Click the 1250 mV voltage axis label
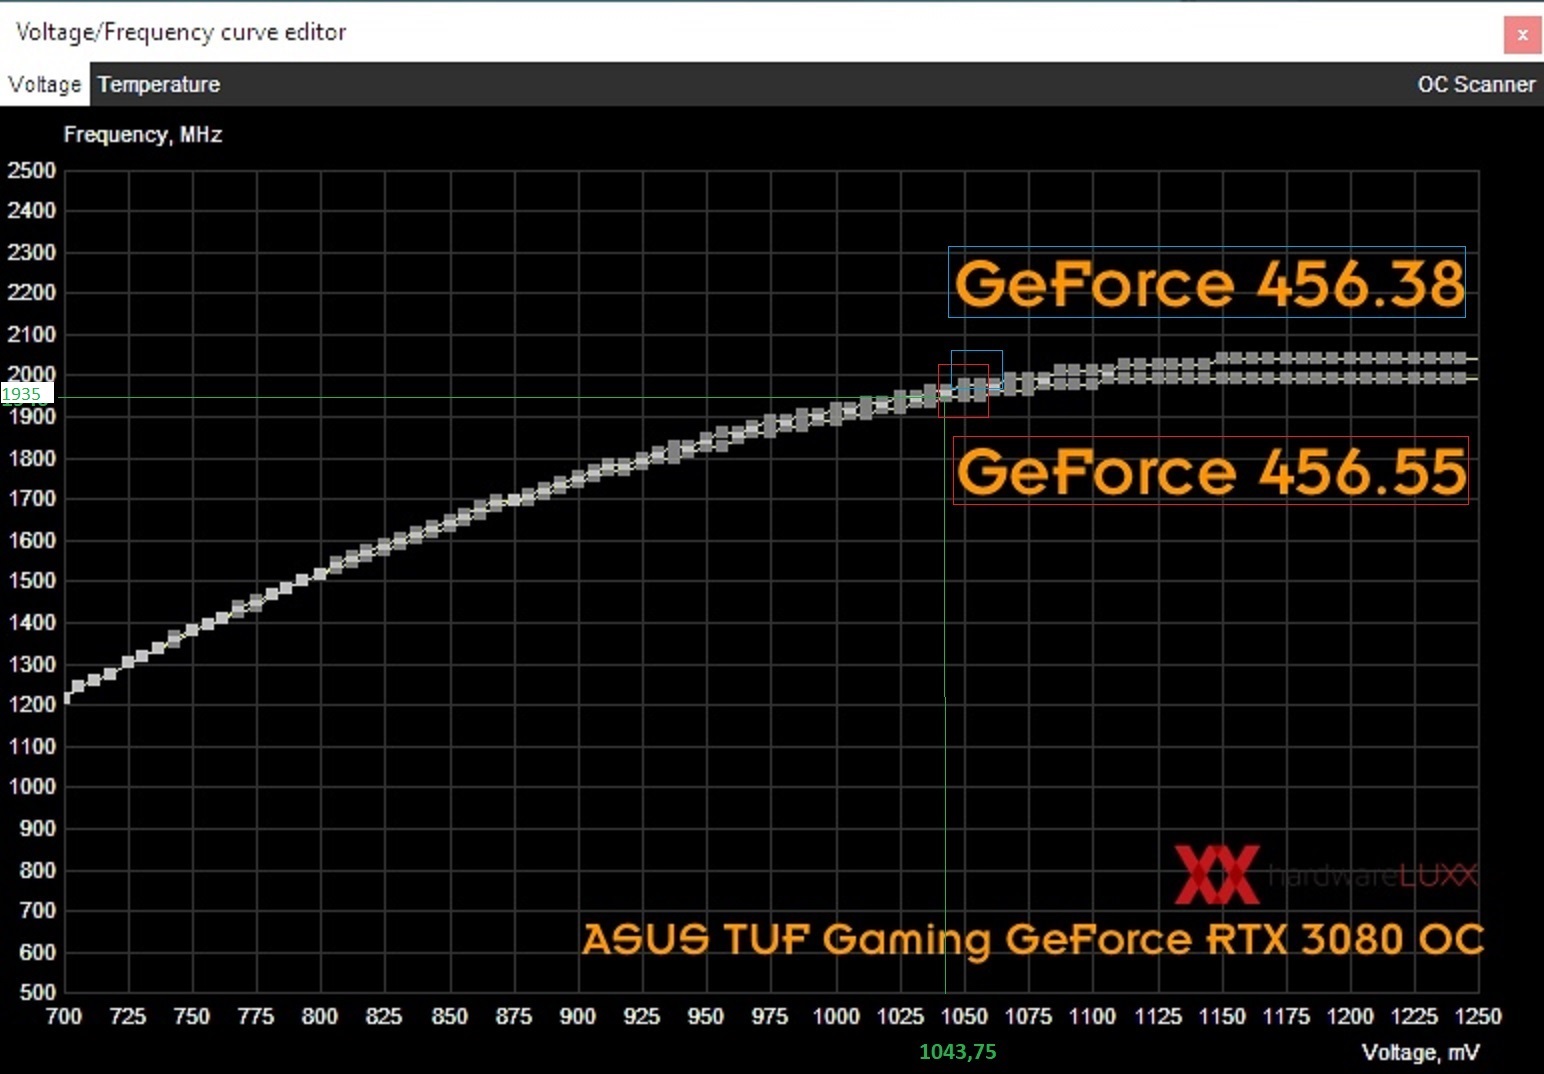Viewport: 1544px width, 1074px height. [x=1478, y=1017]
